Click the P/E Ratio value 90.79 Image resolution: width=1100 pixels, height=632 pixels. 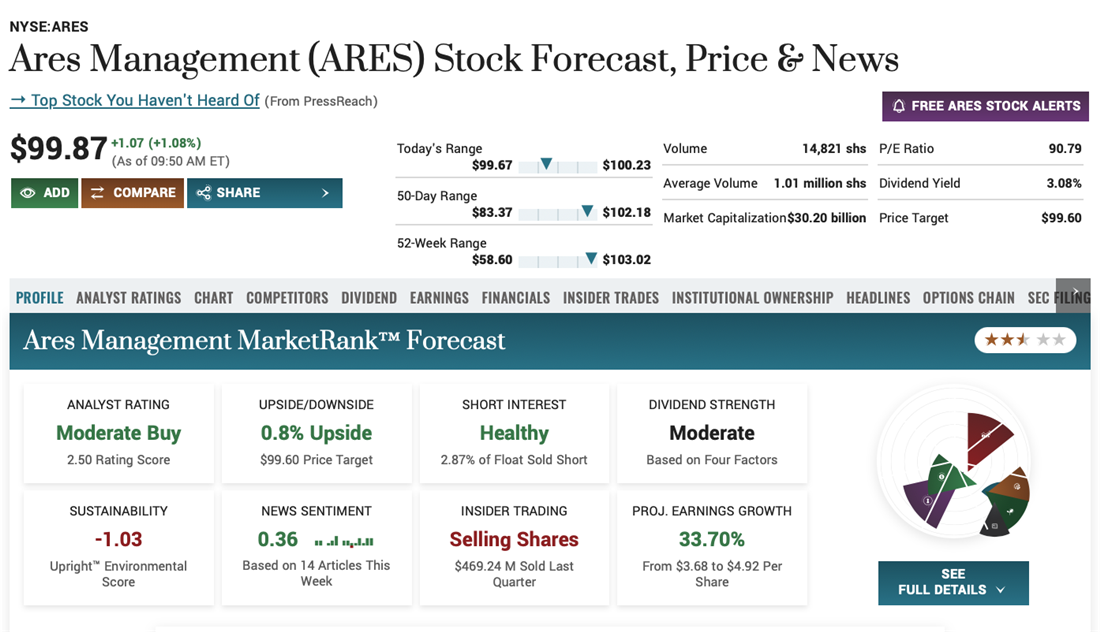click(x=1065, y=149)
